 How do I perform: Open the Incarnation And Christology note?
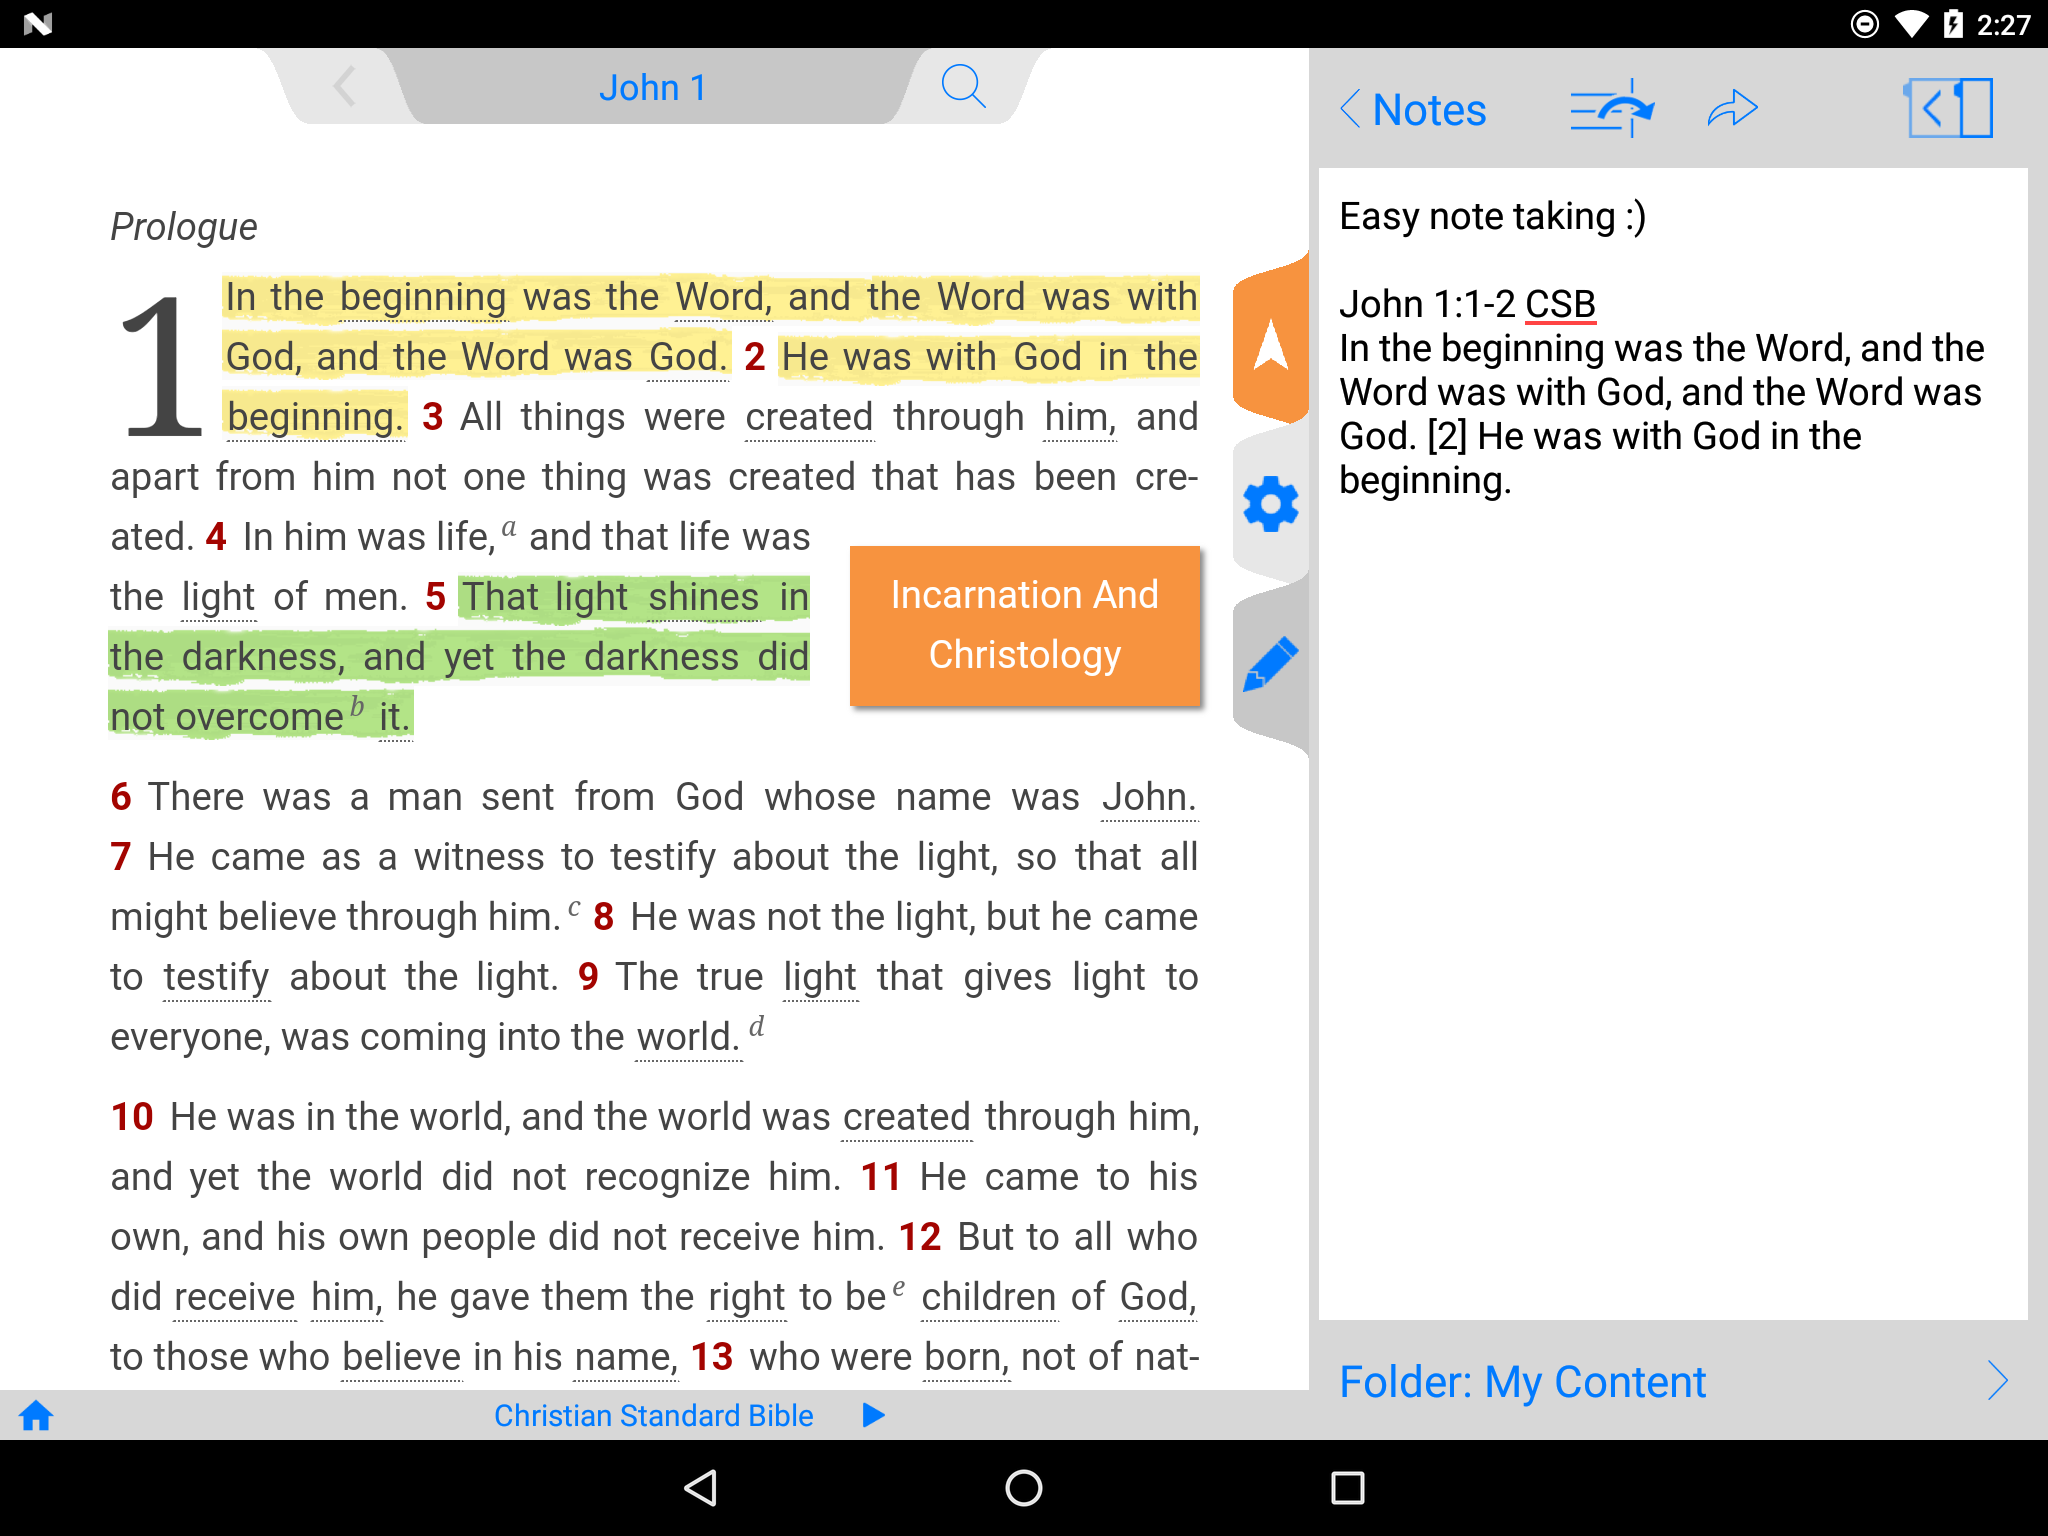pos(1025,626)
